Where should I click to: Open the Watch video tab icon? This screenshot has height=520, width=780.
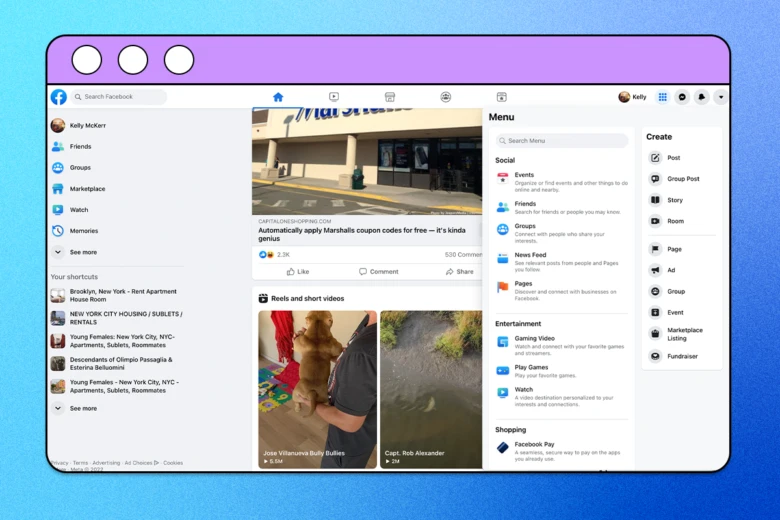click(x=334, y=97)
